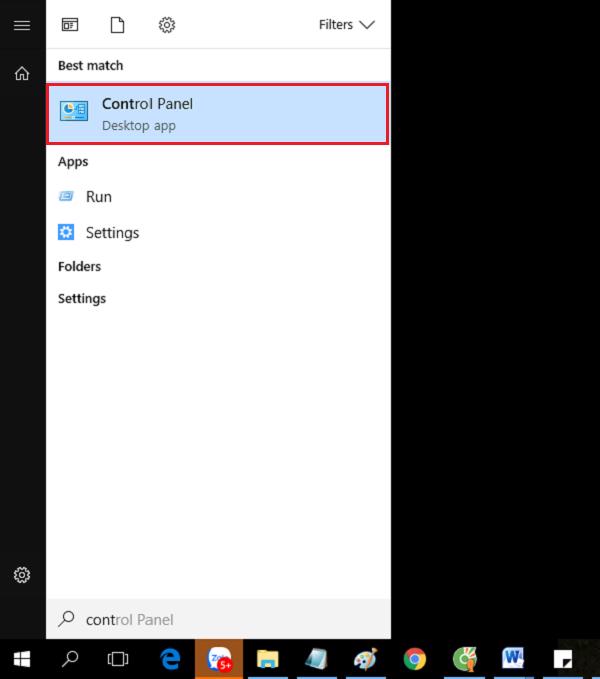Image resolution: width=600 pixels, height=679 pixels.
Task: Click the Settings category heading below Folders
Action: (81, 299)
